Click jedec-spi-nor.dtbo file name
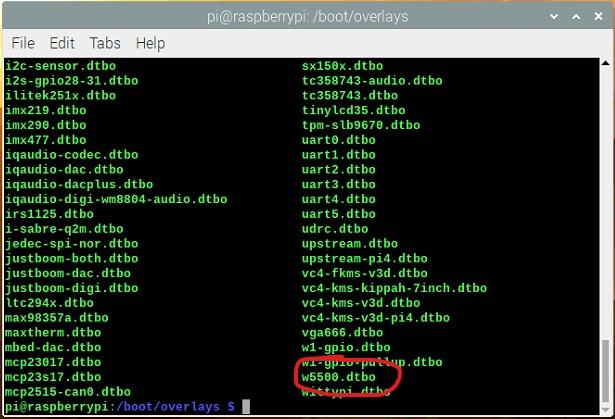The width and height of the screenshot is (615, 419). click(x=72, y=244)
